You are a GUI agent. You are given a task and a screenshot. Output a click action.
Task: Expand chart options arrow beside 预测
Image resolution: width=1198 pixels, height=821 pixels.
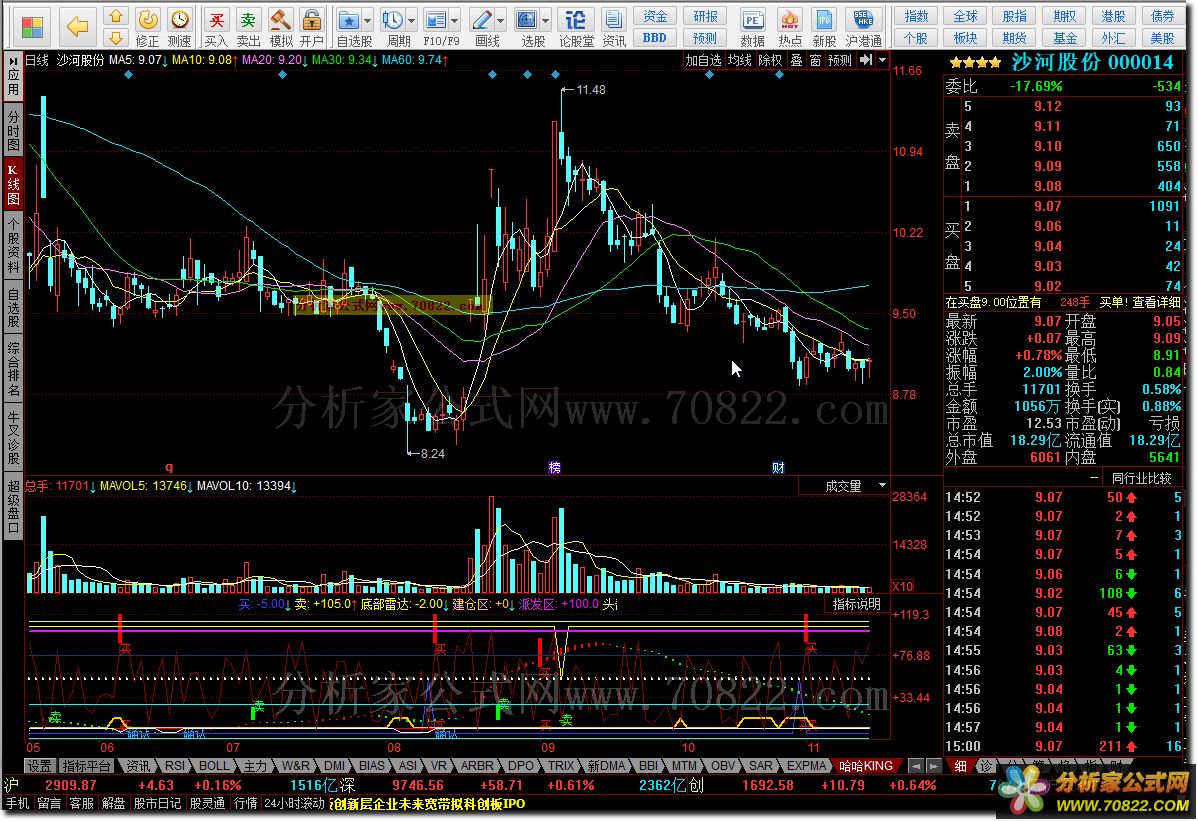point(882,60)
